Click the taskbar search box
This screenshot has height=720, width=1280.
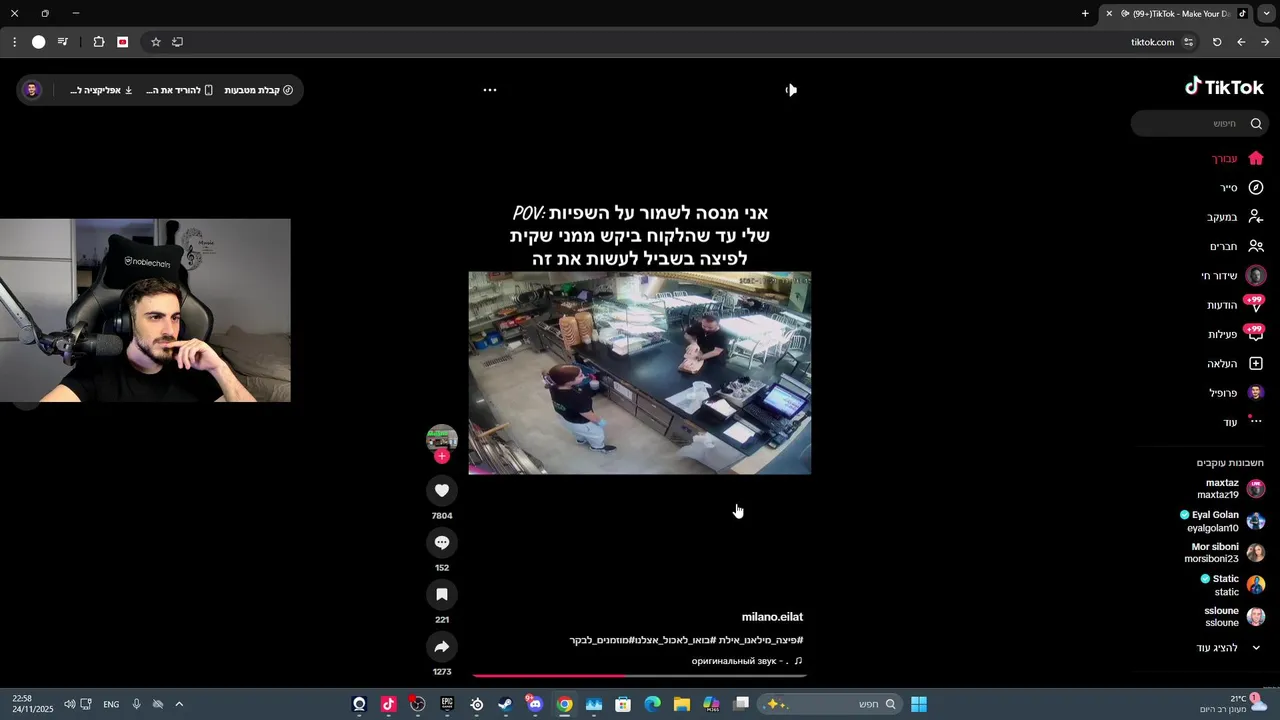click(x=830, y=704)
